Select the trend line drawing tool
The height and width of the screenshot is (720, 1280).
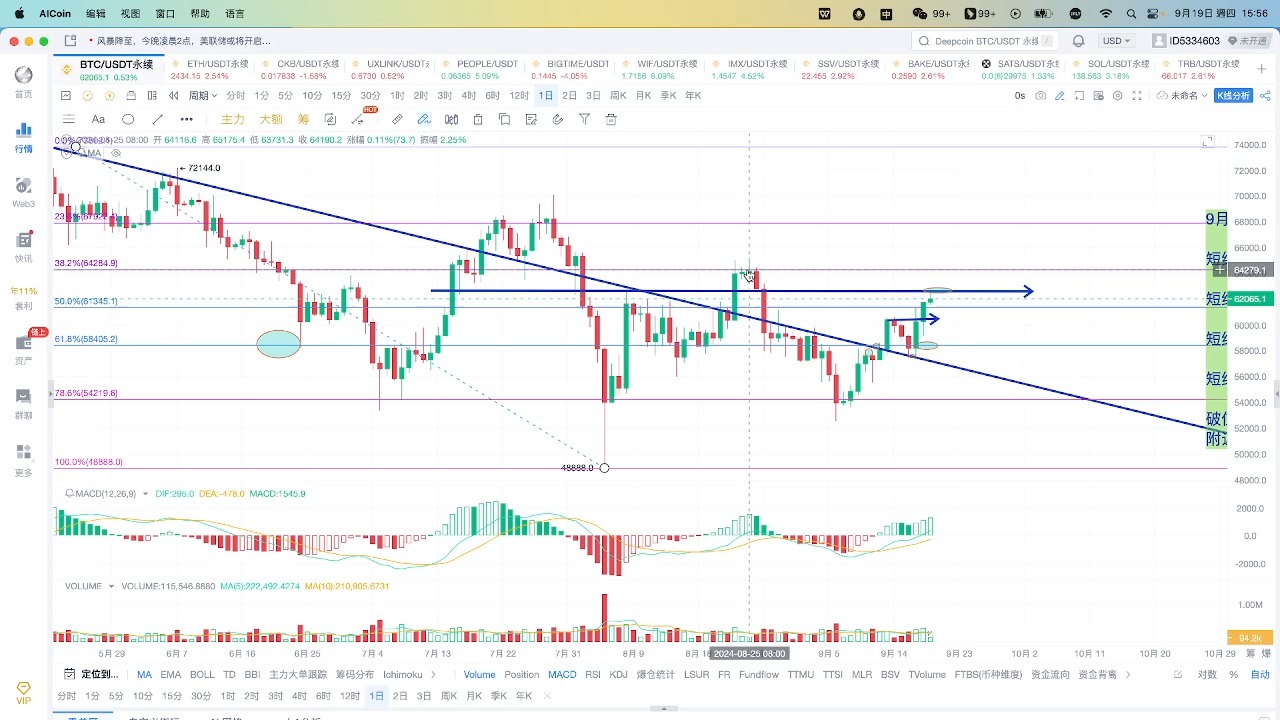156,119
